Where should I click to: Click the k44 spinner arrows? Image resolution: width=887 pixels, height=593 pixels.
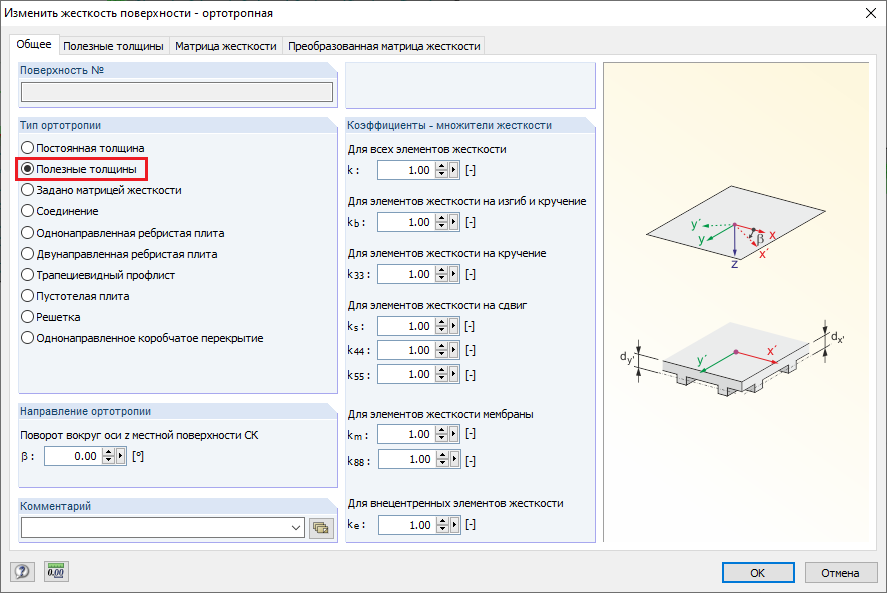pyautogui.click(x=442, y=350)
